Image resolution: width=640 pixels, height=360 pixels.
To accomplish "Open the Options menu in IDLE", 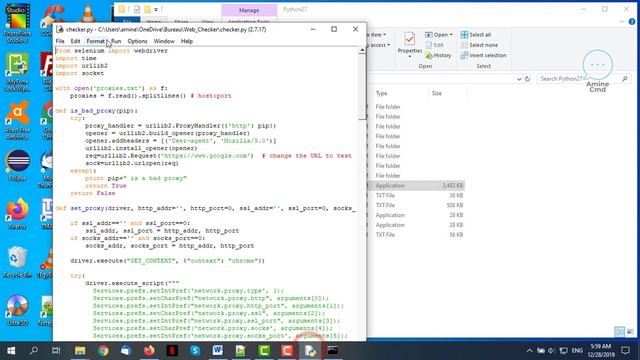I will coord(137,41).
